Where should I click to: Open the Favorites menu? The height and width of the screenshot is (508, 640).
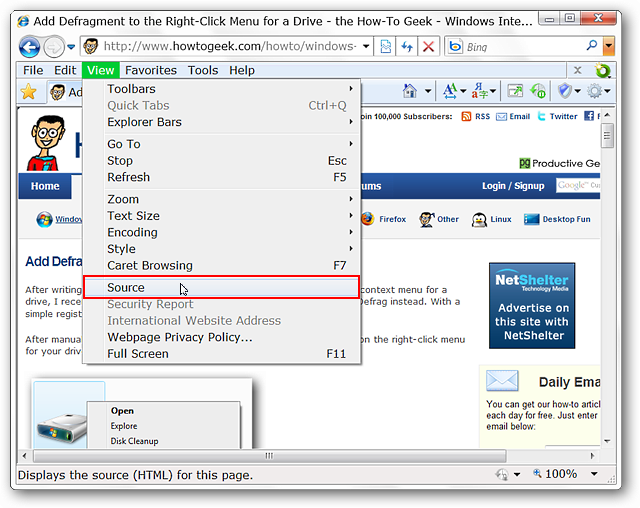151,70
